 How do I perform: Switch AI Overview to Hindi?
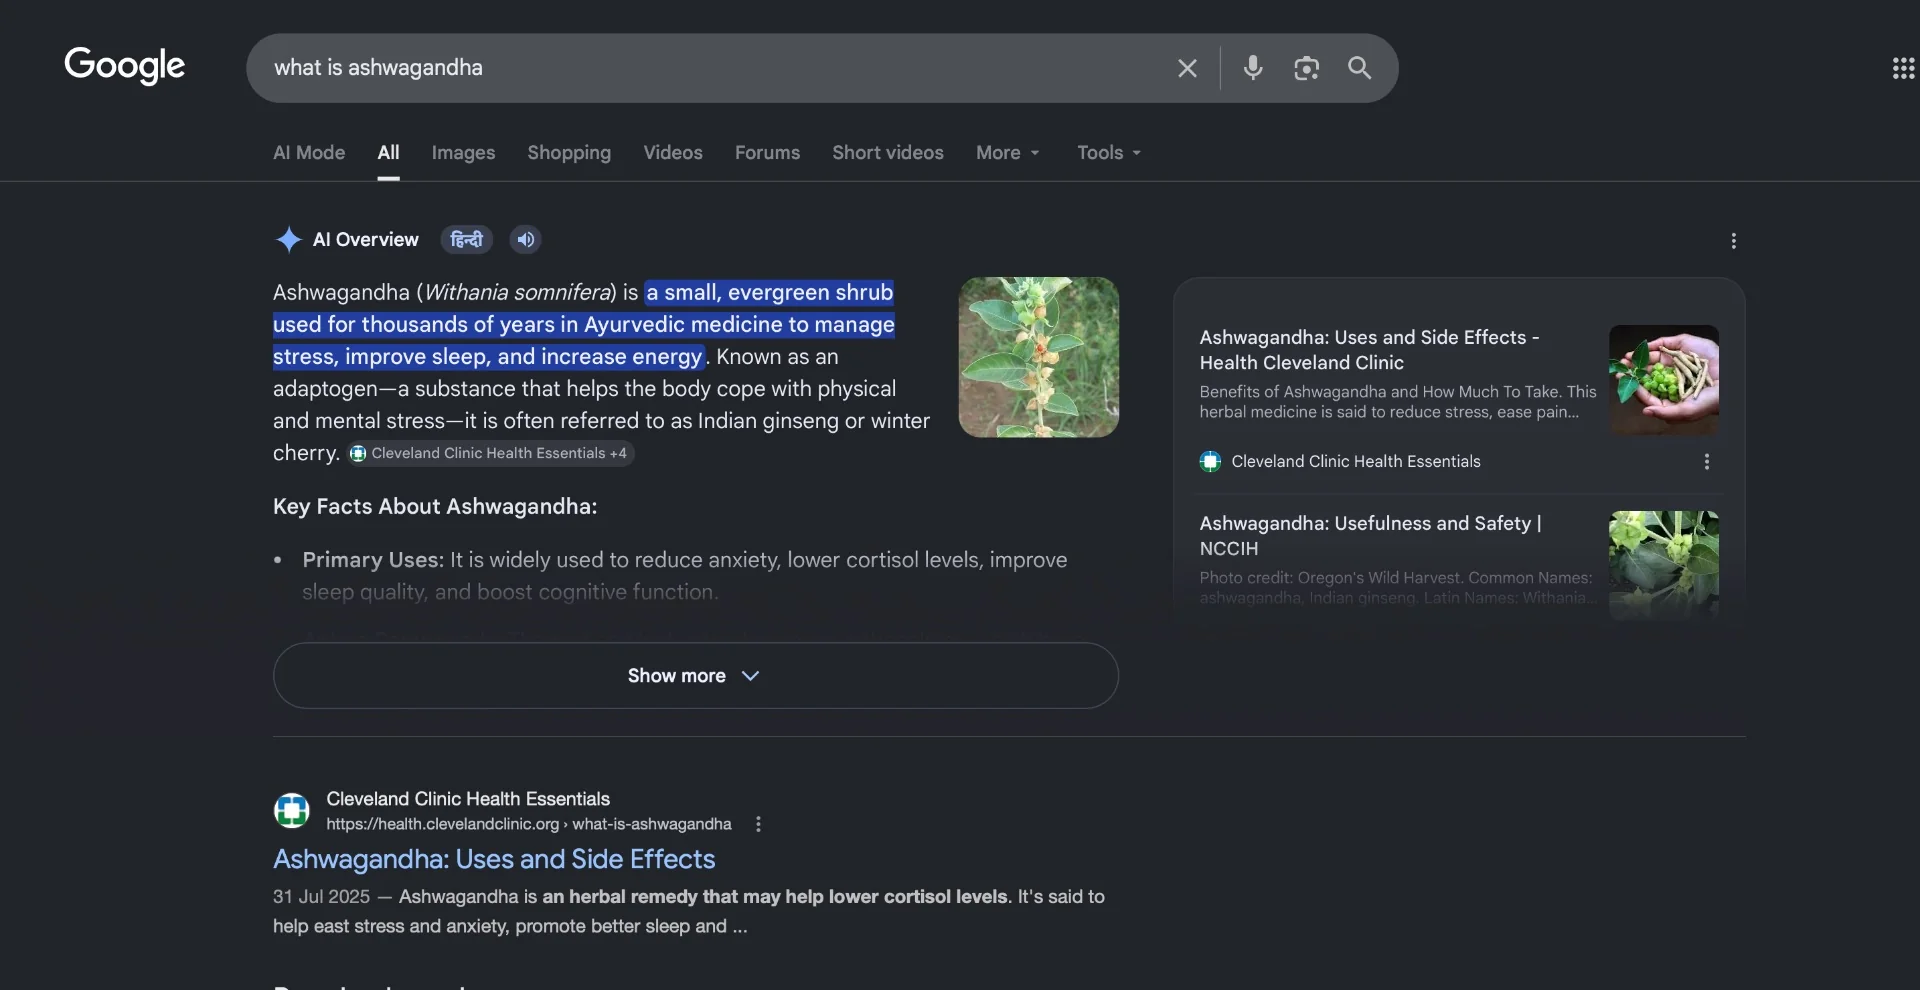click(x=467, y=240)
